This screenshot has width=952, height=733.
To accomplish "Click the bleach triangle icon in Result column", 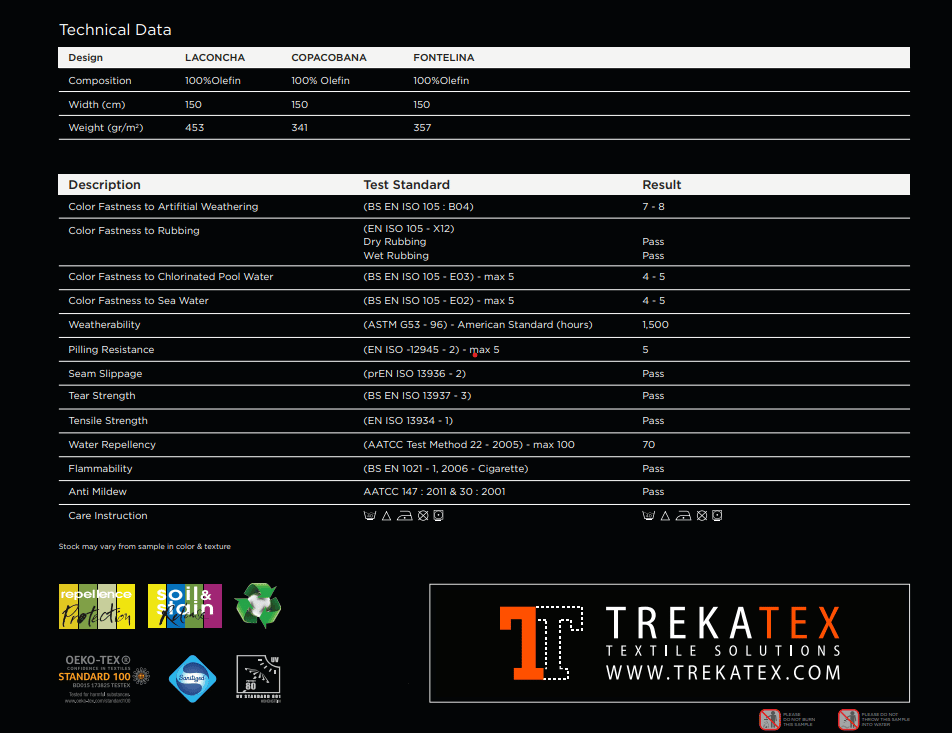I will tap(665, 516).
